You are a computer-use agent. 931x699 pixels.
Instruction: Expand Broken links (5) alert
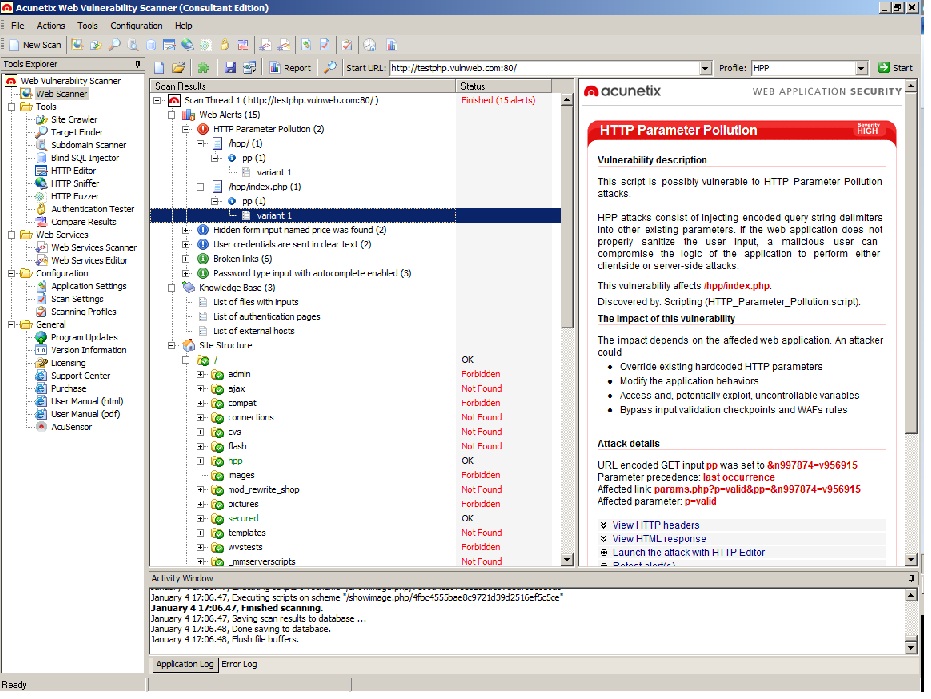coord(186,259)
